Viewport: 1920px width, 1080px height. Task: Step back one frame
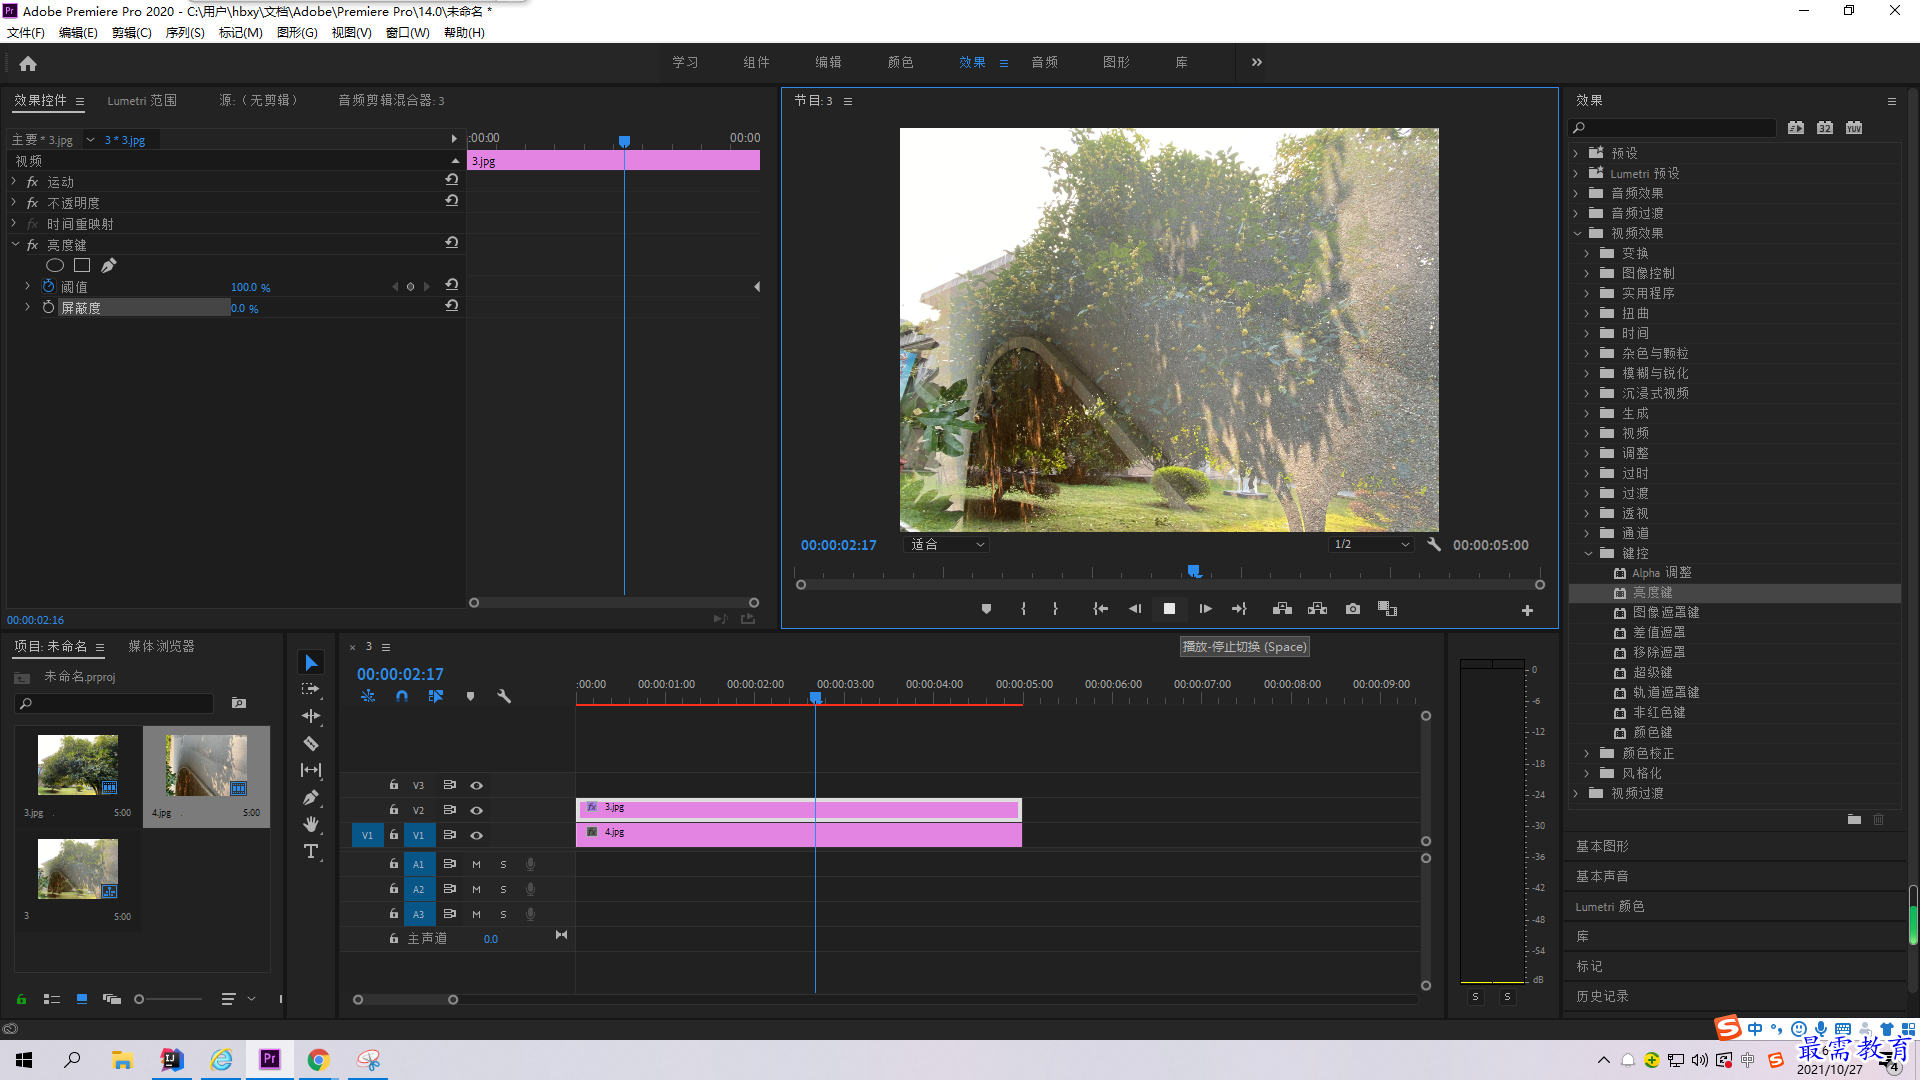click(1135, 609)
